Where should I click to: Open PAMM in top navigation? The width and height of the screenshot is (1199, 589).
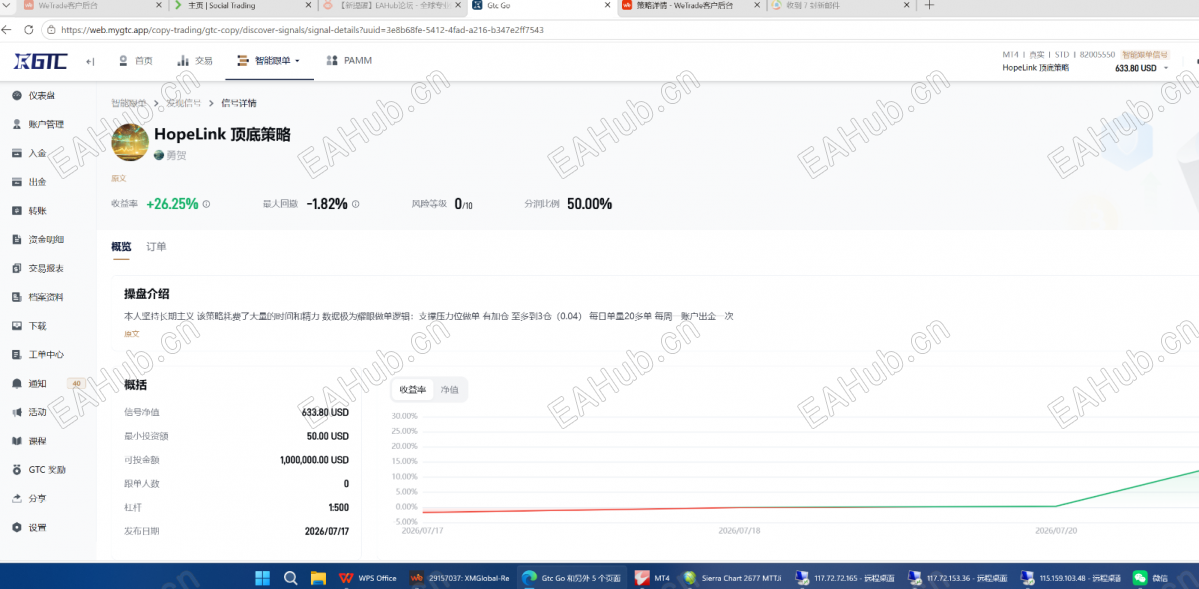click(349, 60)
